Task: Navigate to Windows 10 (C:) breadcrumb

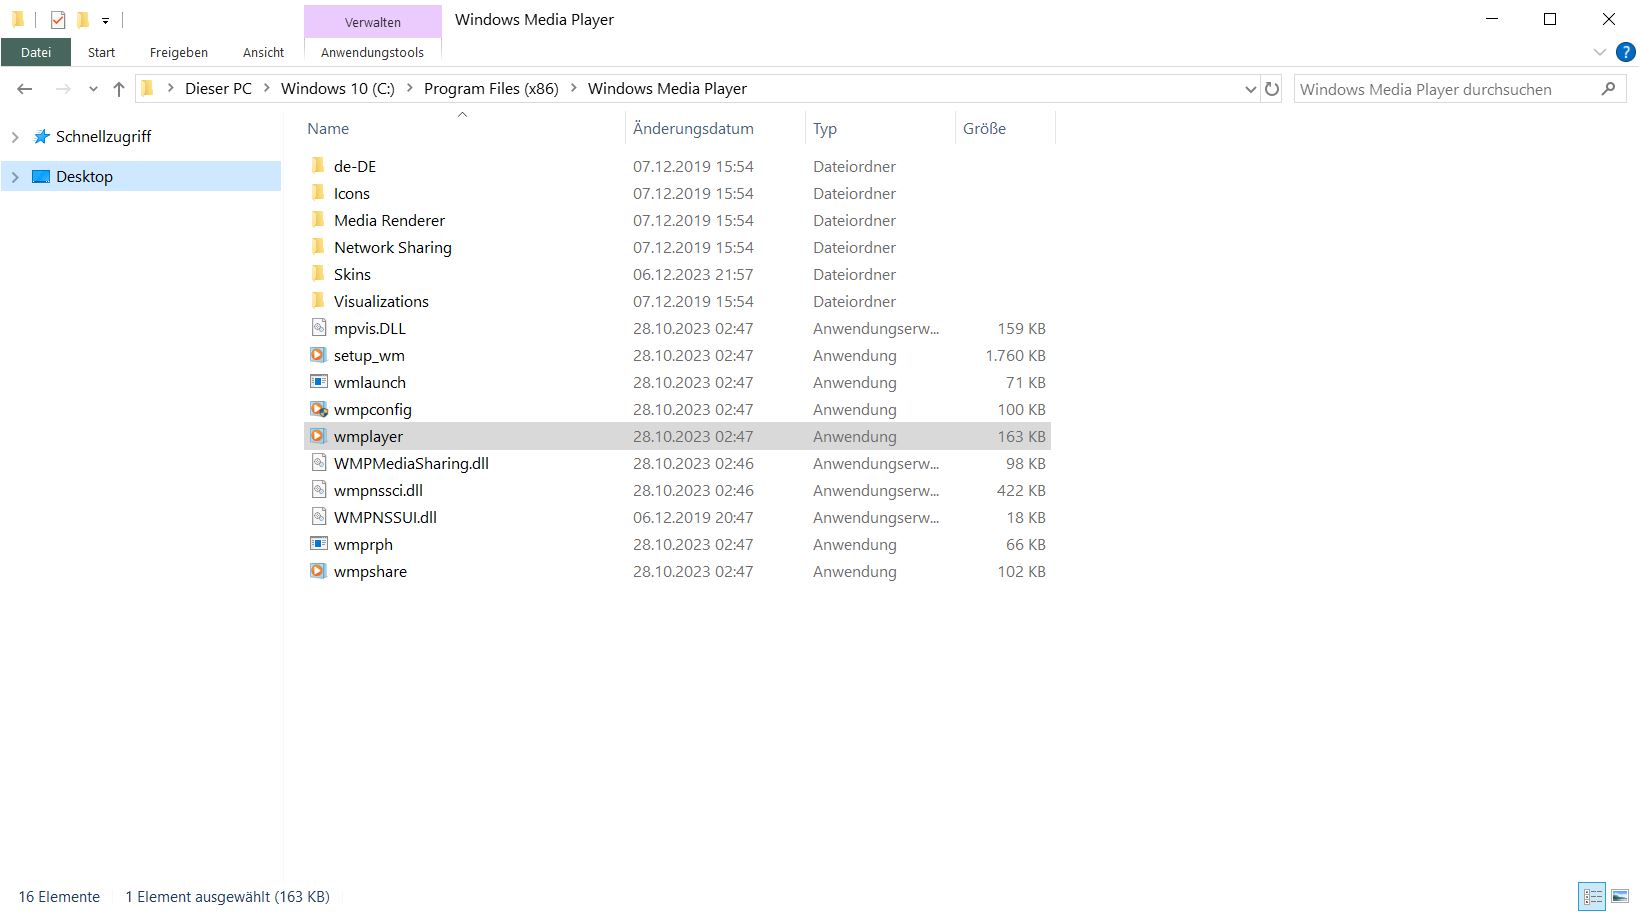Action: pos(338,89)
